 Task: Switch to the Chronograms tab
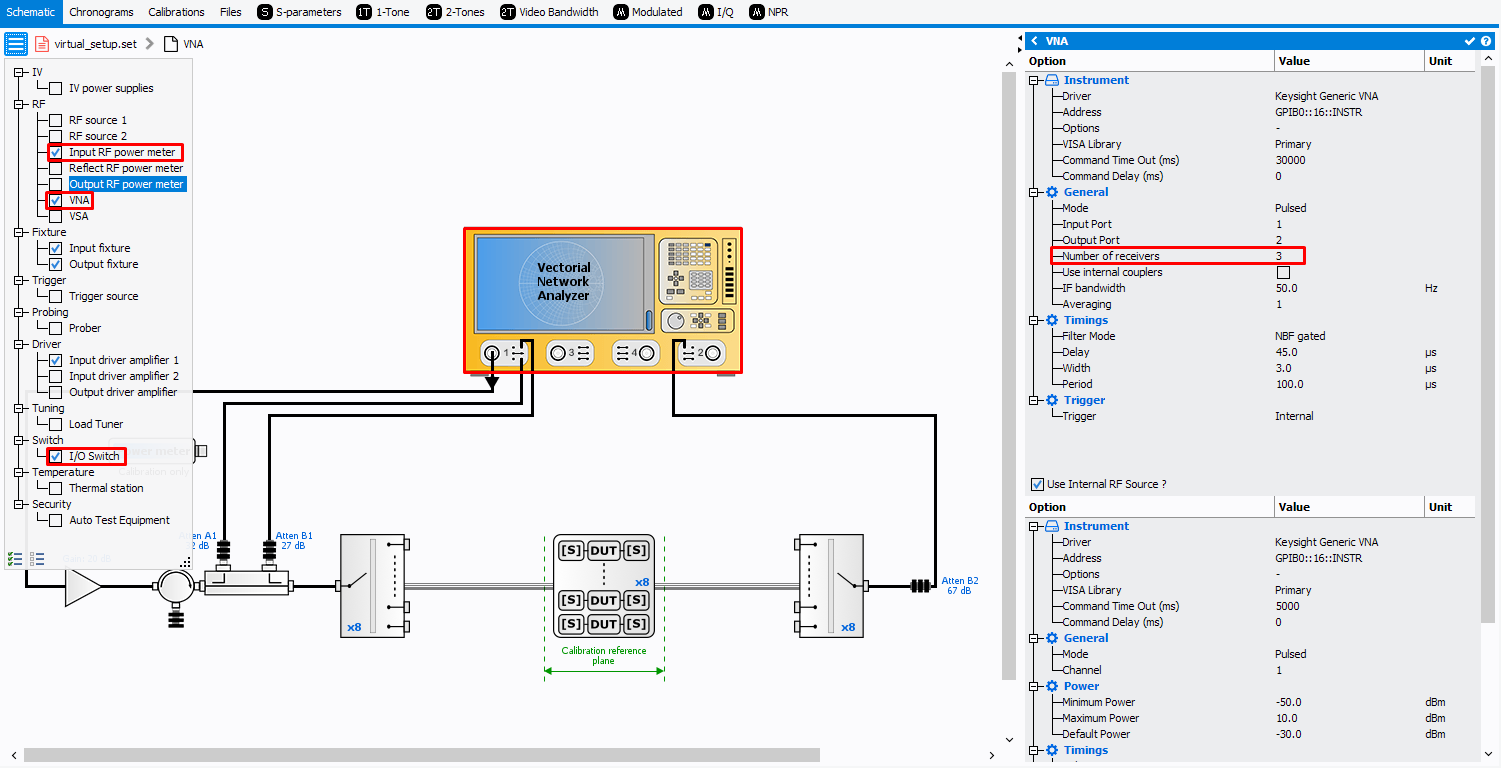click(x=101, y=12)
